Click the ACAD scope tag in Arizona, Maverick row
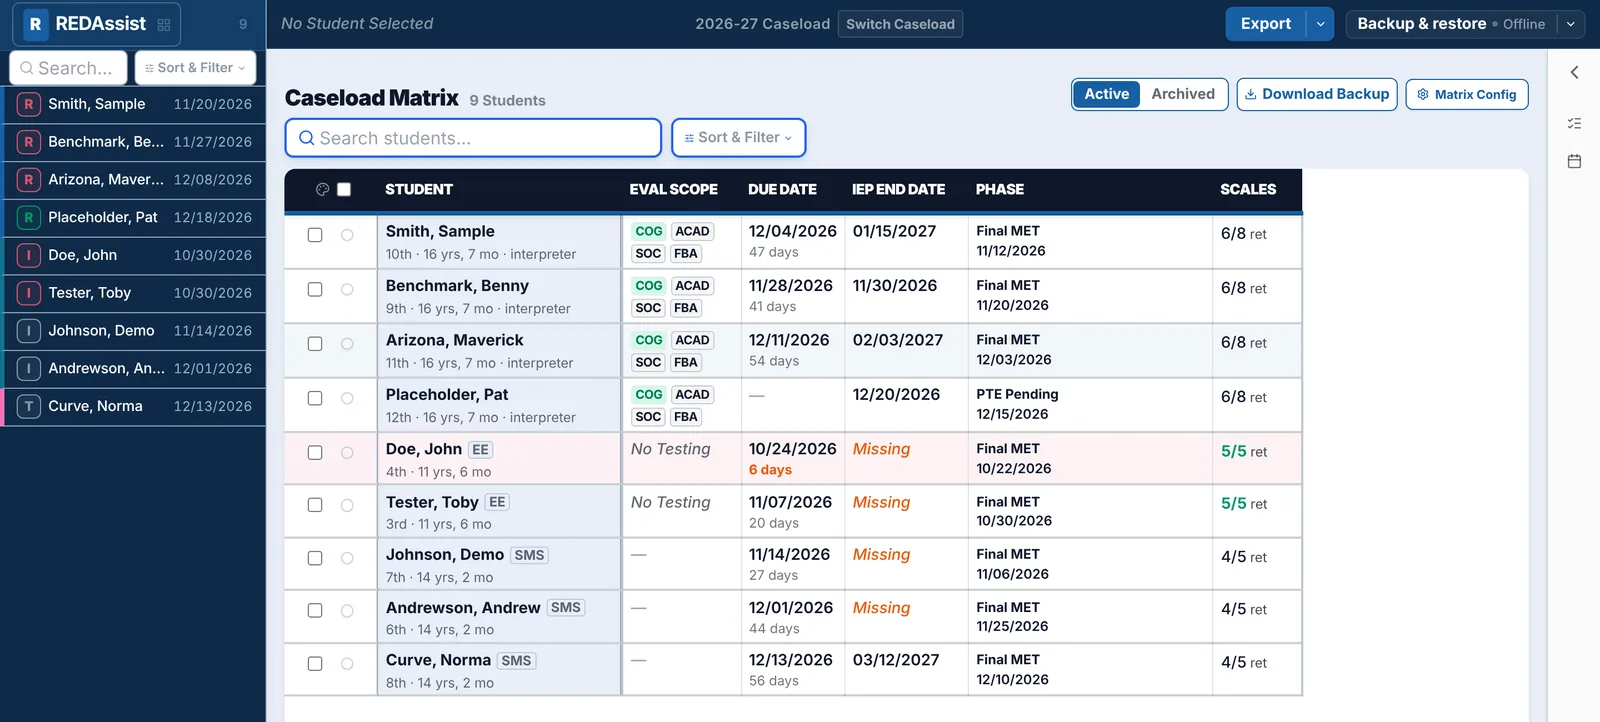 coord(692,340)
